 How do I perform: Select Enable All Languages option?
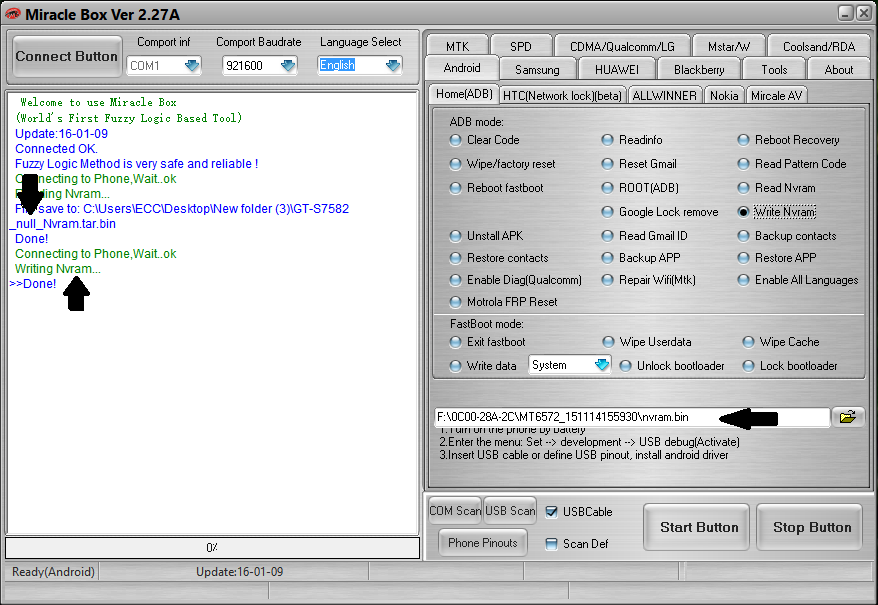tap(743, 280)
